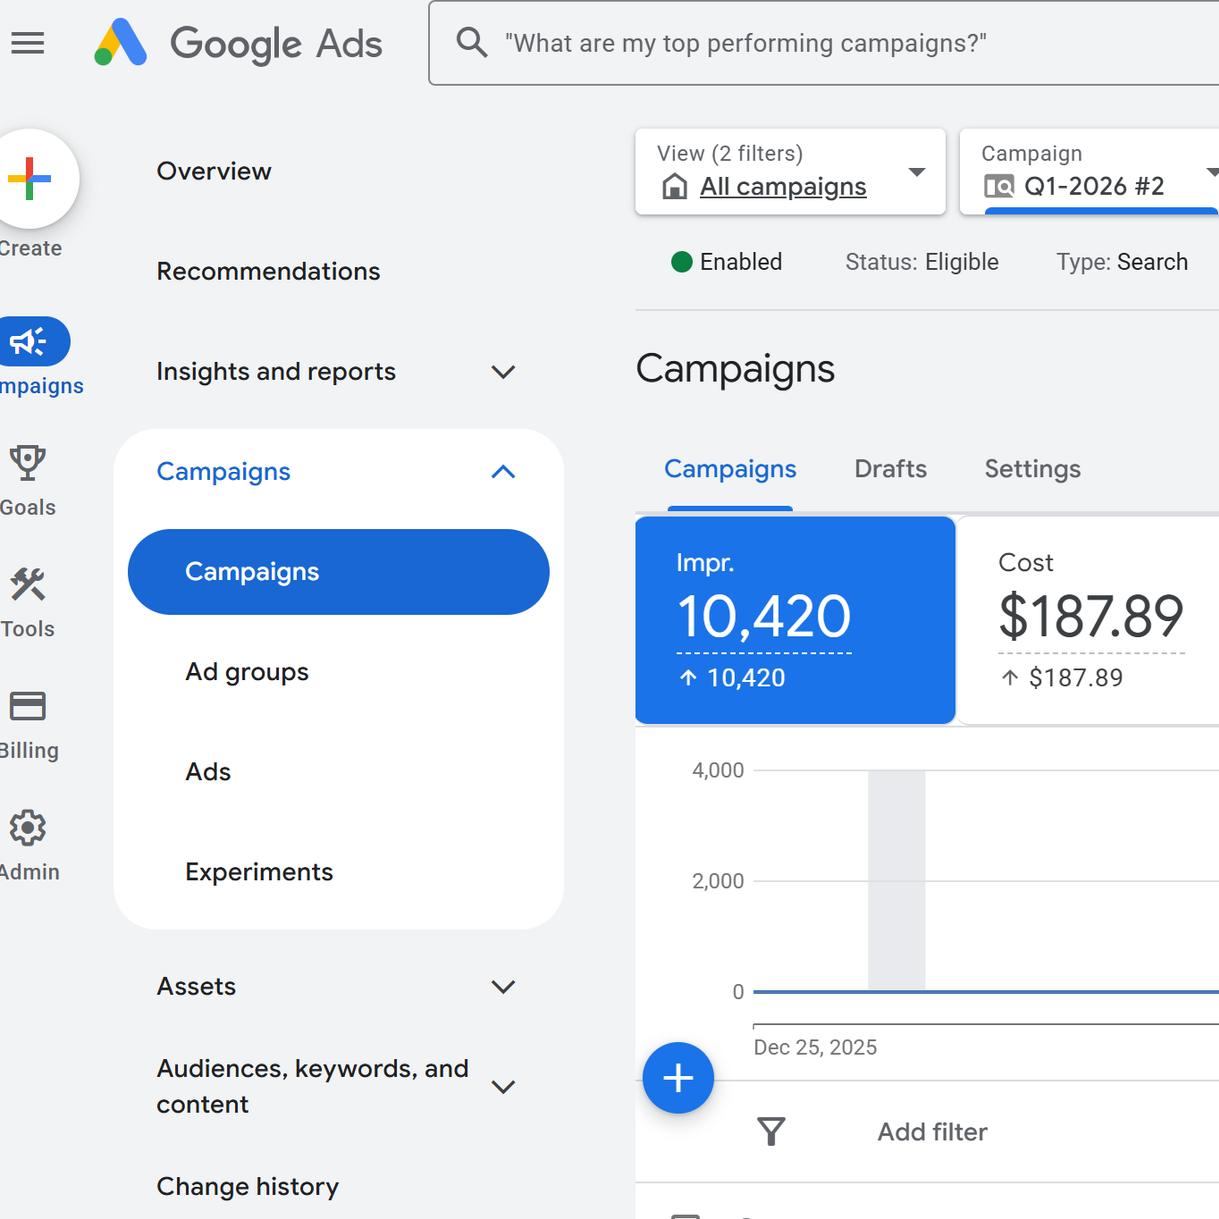This screenshot has height=1219, width=1219.
Task: Select the Impr. metric card
Action: (x=795, y=620)
